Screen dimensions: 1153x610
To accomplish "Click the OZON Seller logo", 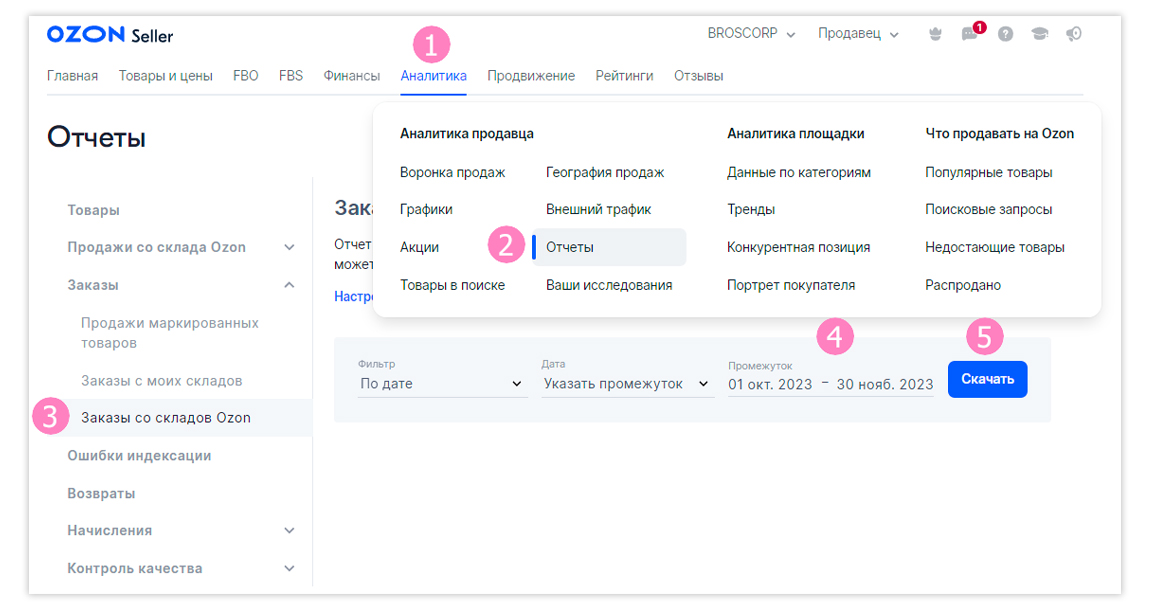I will pyautogui.click(x=110, y=35).
